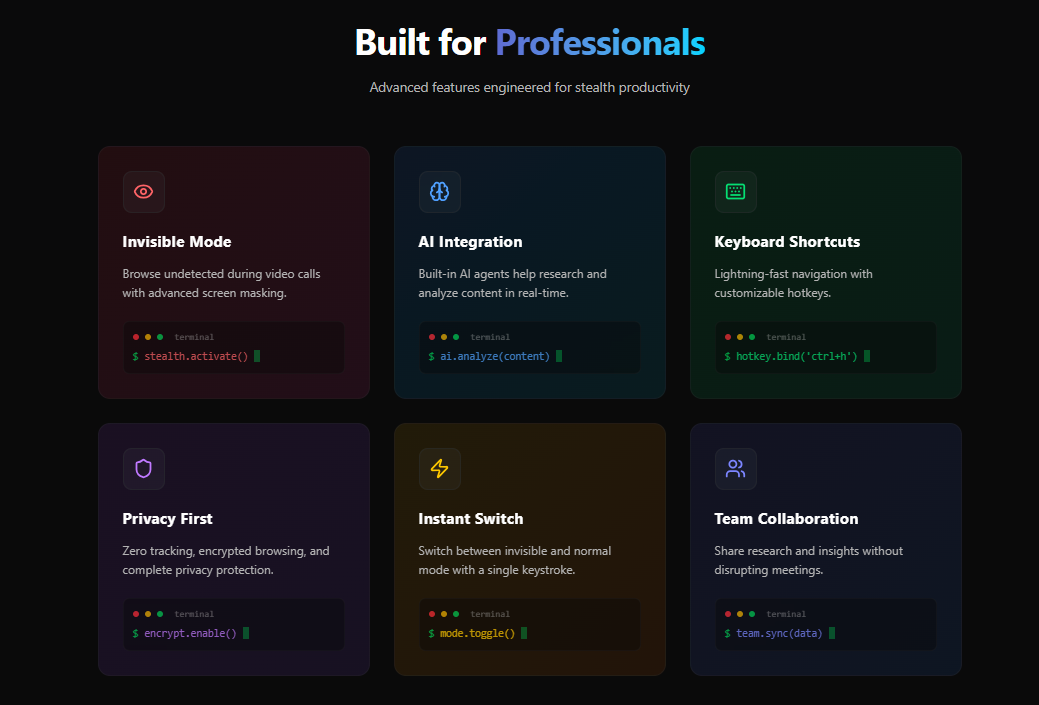Select the Instant Switch card heading
Screen dimensions: 1039x705
pyautogui.click(x=470, y=519)
